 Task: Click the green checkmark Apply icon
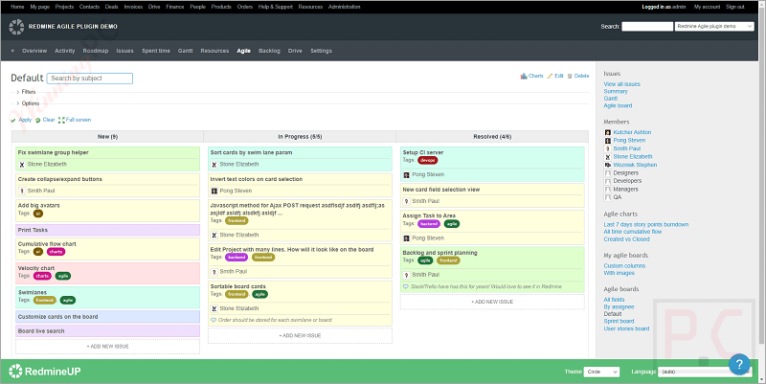coord(13,120)
